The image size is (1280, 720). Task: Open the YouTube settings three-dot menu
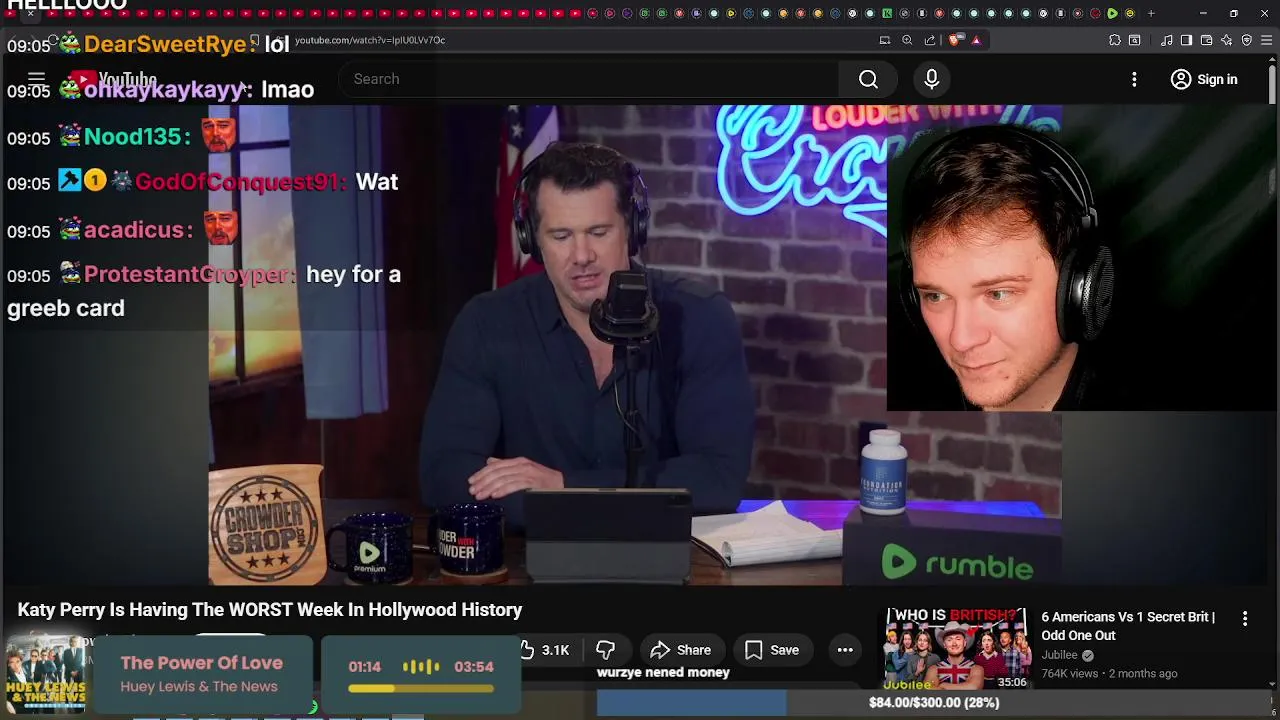point(1134,79)
